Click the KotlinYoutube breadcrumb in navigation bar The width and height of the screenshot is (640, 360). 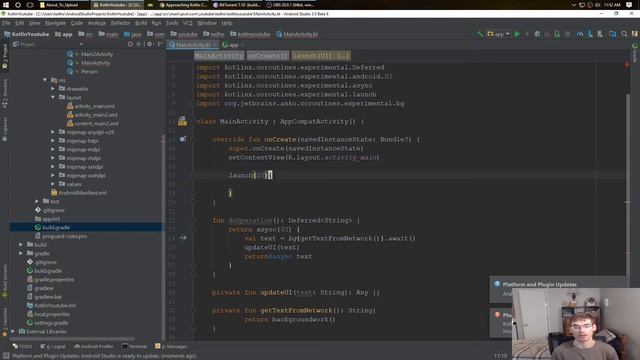click(x=27, y=34)
